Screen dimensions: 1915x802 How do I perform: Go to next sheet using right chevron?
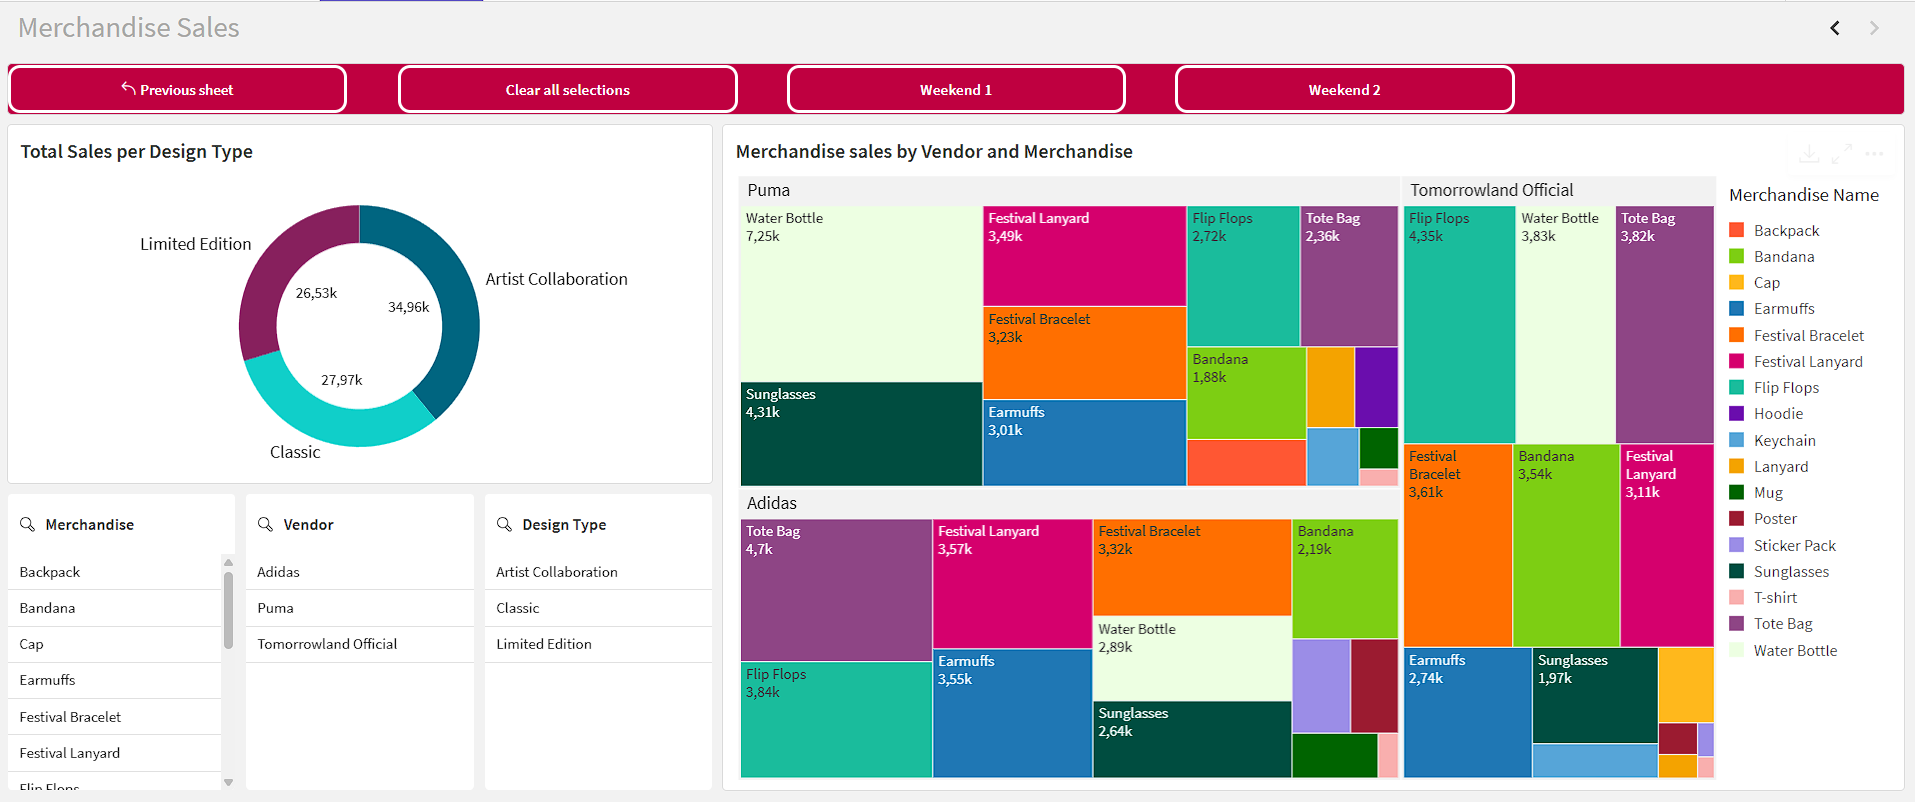(x=1874, y=28)
